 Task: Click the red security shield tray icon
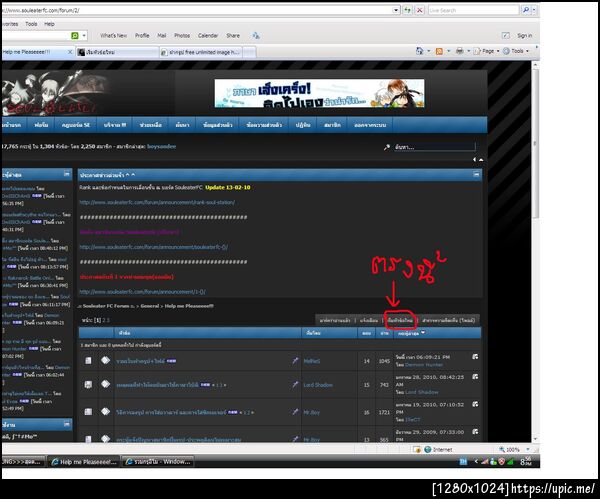(501, 461)
